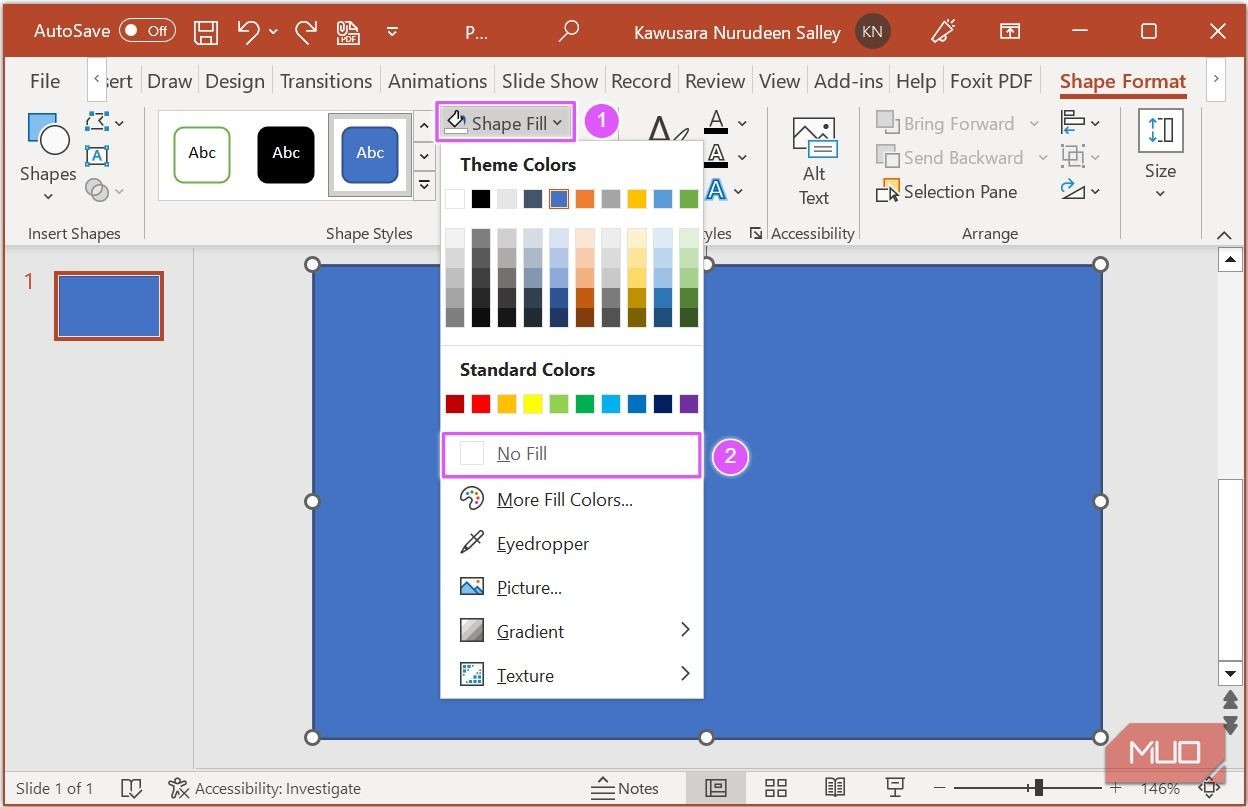Screen dimensions: 1248x807
Task: Toggle the AutoSave switch
Action: pyautogui.click(x=147, y=31)
